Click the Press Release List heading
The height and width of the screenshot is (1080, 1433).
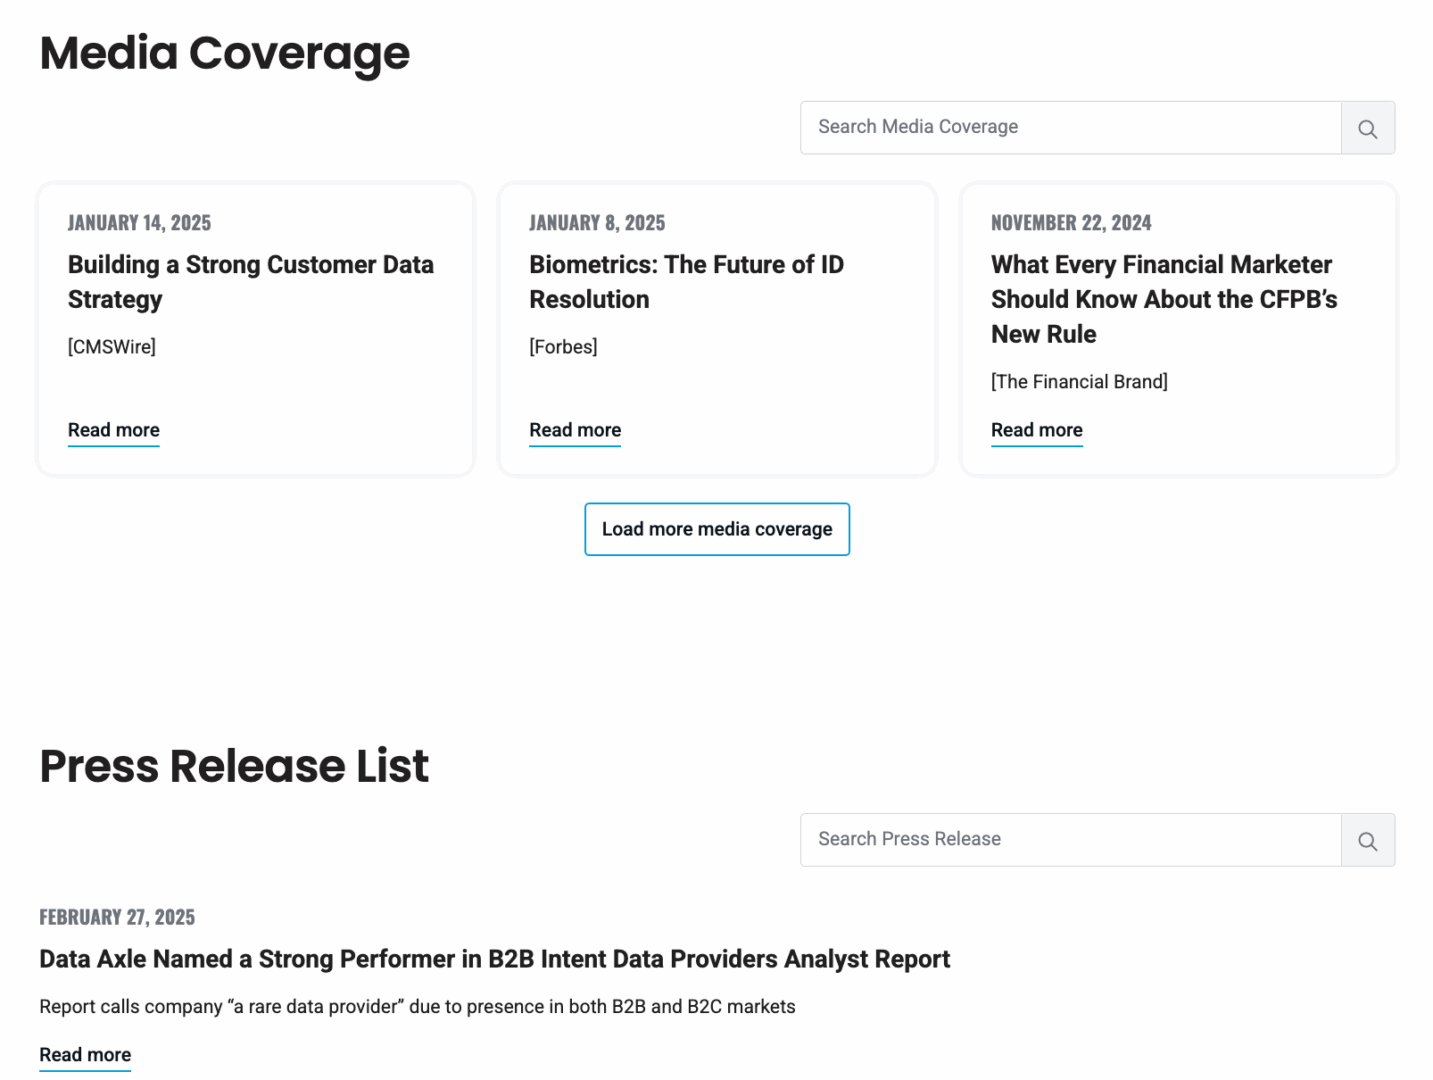[233, 767]
